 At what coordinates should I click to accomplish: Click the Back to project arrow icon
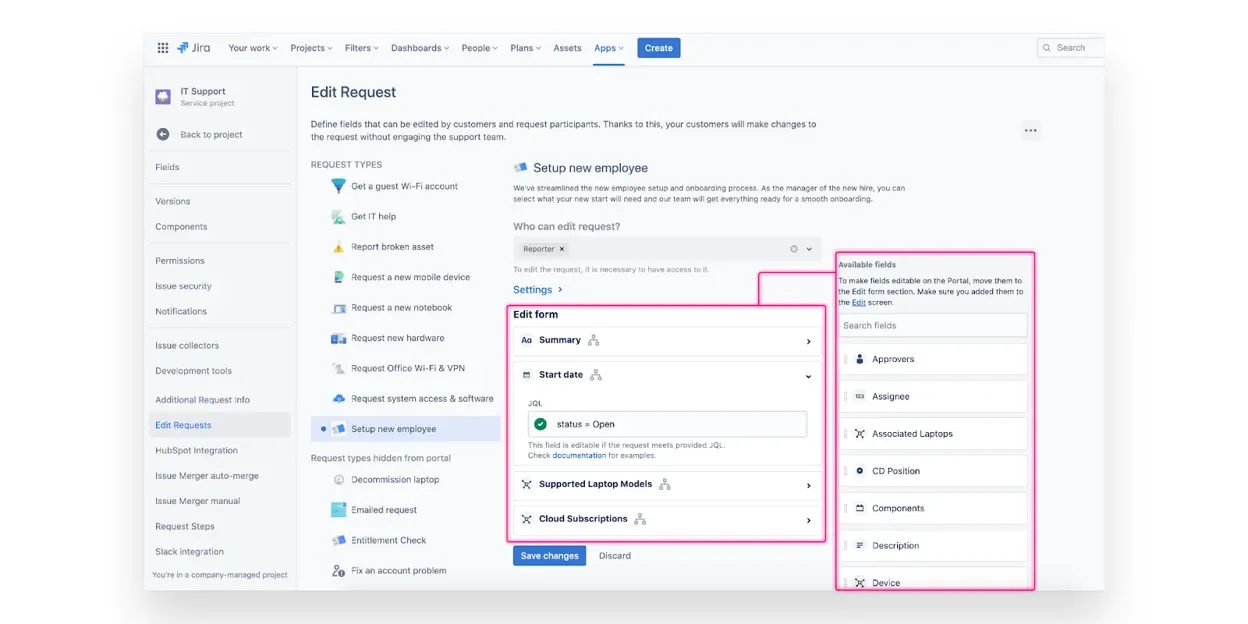pyautogui.click(x=163, y=135)
